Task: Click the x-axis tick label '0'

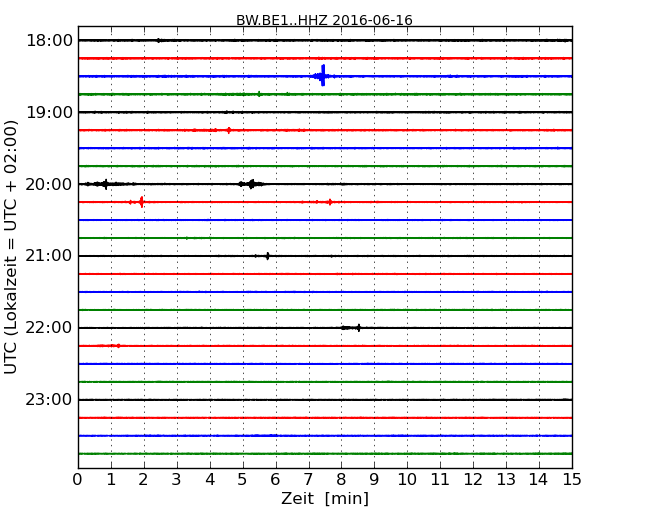Action: point(78,480)
